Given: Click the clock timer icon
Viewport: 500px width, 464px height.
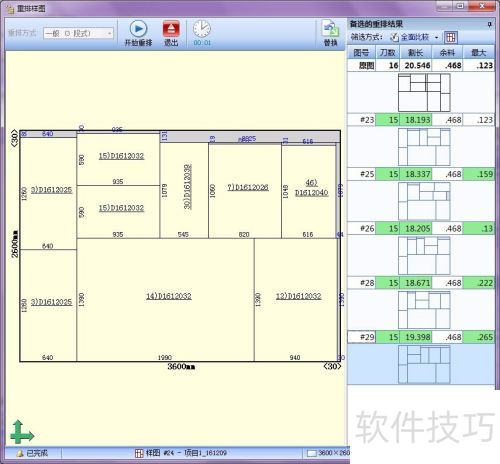Looking at the screenshot, I should (x=202, y=29).
